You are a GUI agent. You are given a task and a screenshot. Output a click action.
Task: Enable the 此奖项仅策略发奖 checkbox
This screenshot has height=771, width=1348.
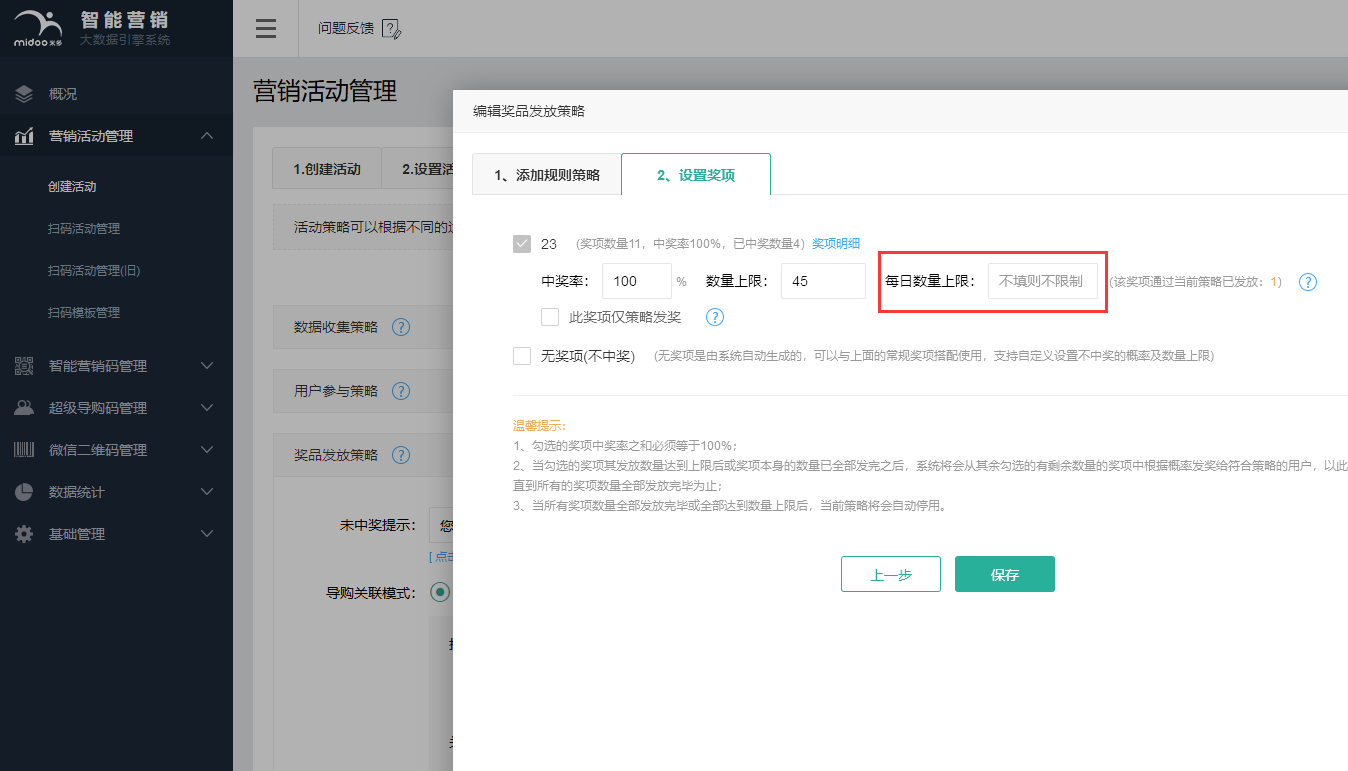[x=550, y=317]
